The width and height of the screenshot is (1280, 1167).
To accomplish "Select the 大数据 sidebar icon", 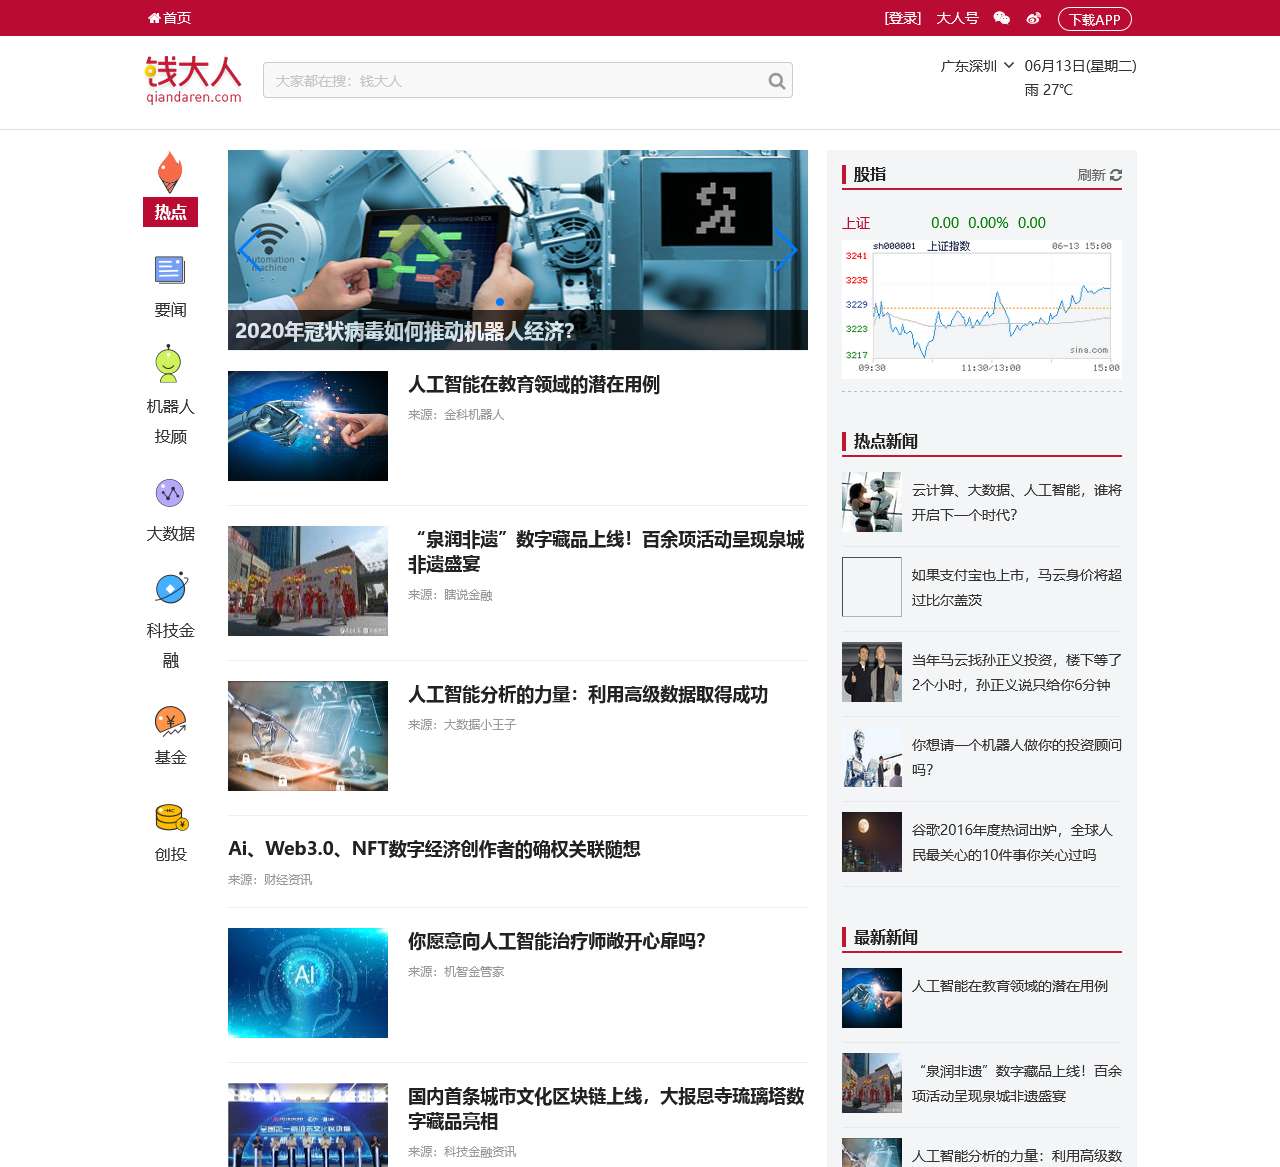I will (x=170, y=493).
